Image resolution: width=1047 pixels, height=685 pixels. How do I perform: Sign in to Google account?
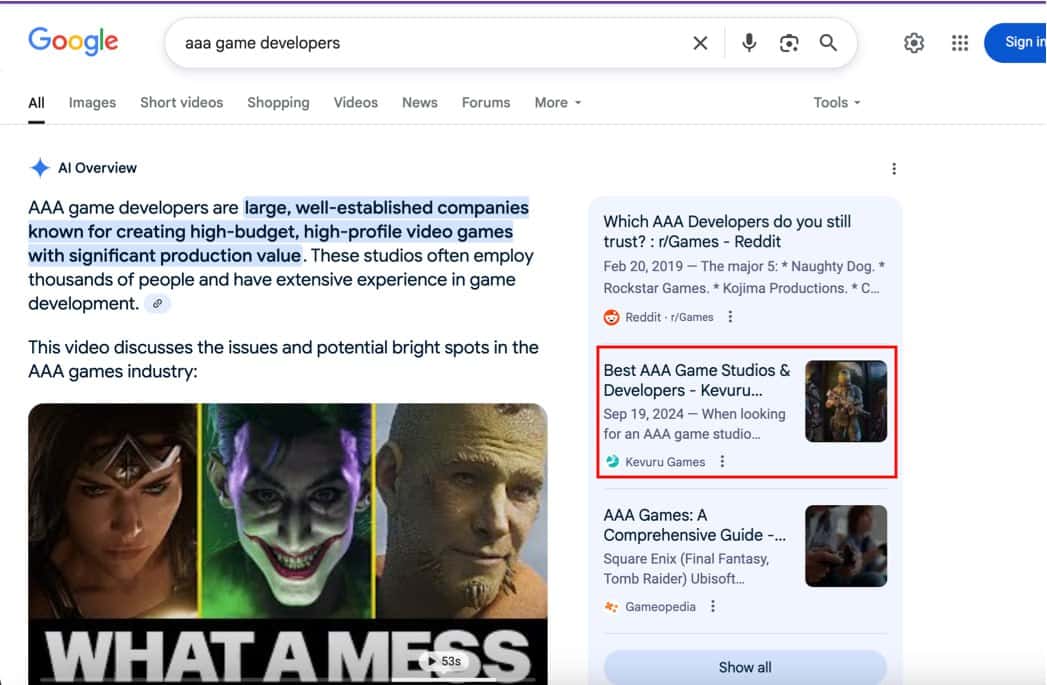[x=1016, y=43]
